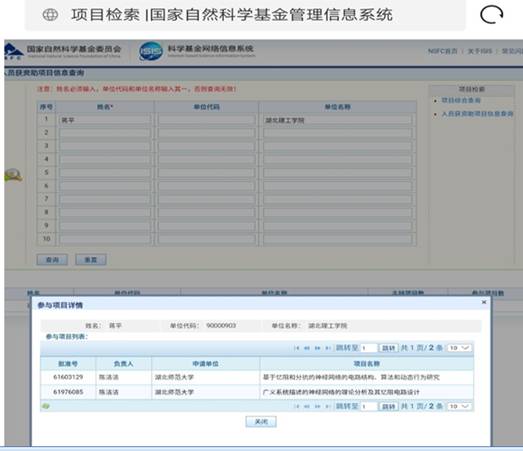Click the 批准号 column header in the dialog
Image resolution: width=523 pixels, height=451 pixels.
(x=68, y=364)
